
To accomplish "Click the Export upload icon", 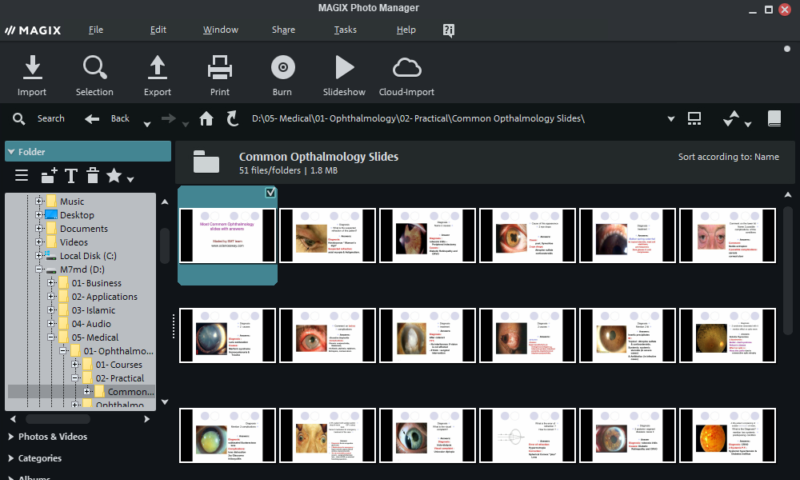I will pyautogui.click(x=157, y=67).
